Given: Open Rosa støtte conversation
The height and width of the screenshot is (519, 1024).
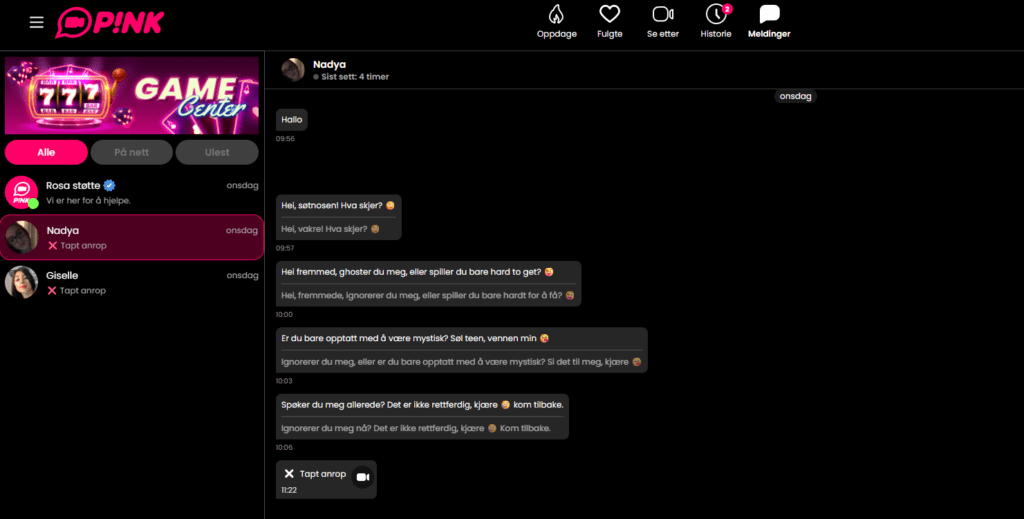Looking at the screenshot, I should point(132,193).
